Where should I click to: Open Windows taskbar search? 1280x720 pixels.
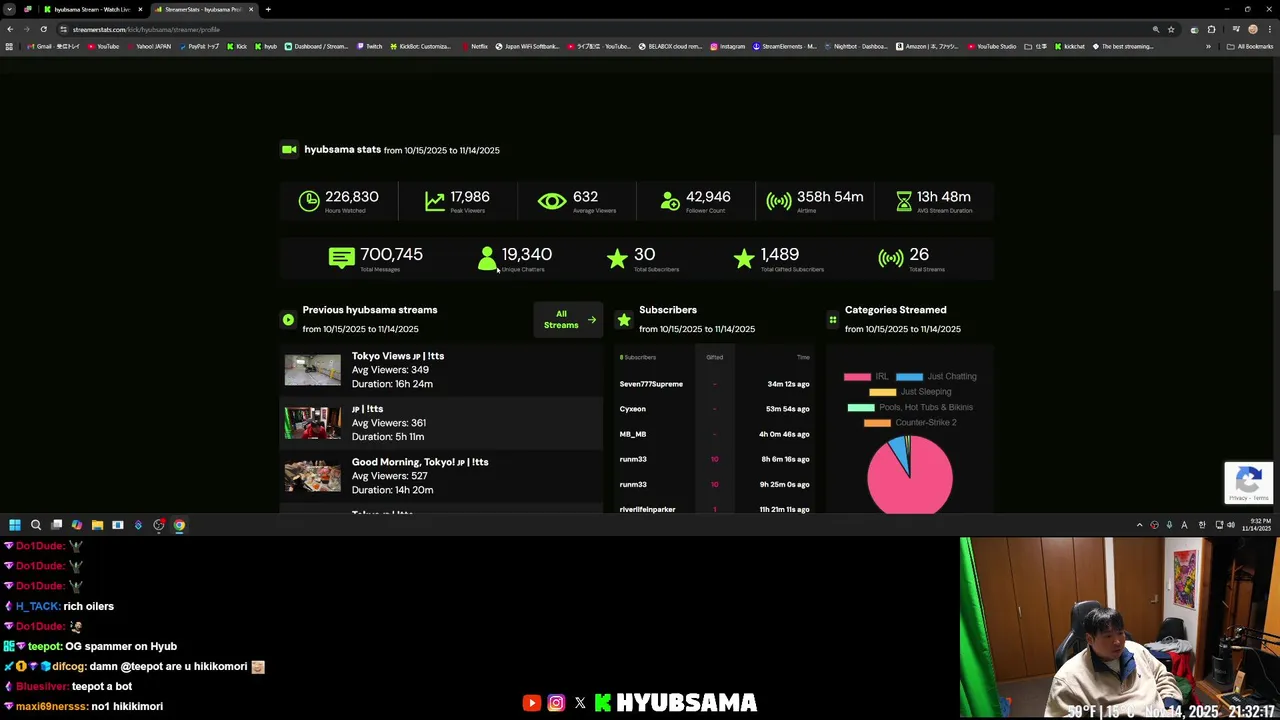pyautogui.click(x=36, y=525)
